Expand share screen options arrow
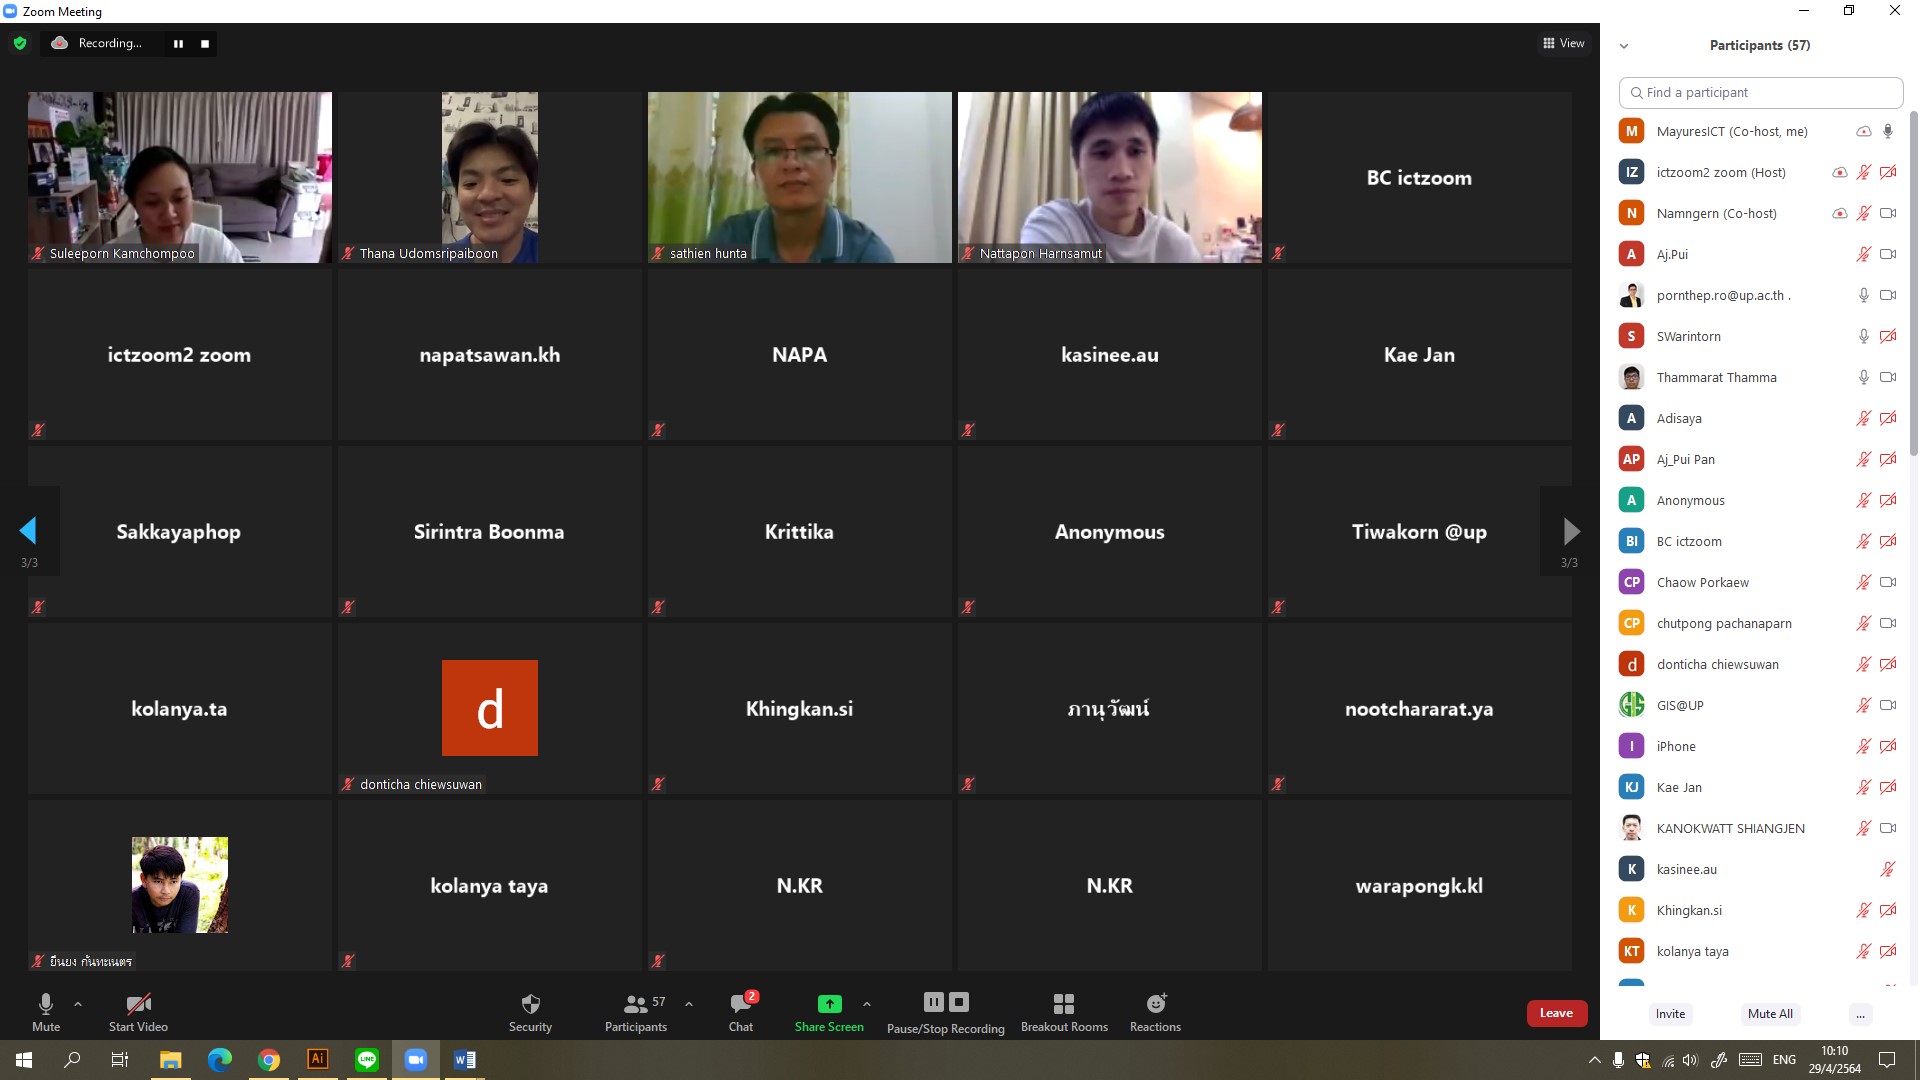The width and height of the screenshot is (1920, 1080). coord(867,1003)
